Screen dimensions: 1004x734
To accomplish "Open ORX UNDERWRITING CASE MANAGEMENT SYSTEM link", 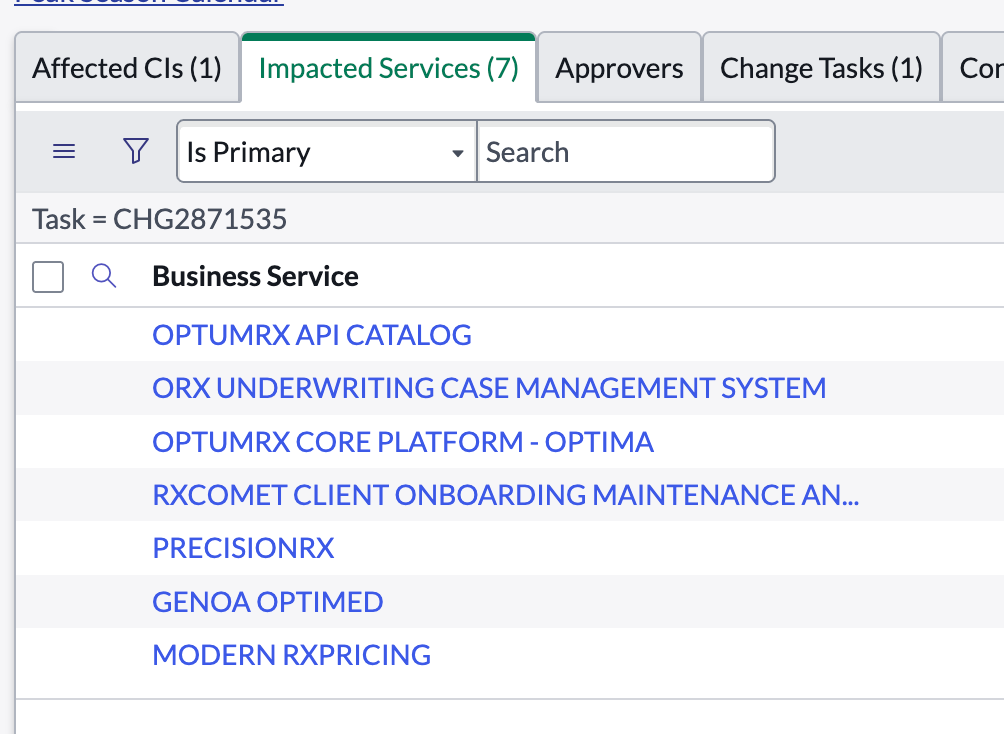I will 489,388.
